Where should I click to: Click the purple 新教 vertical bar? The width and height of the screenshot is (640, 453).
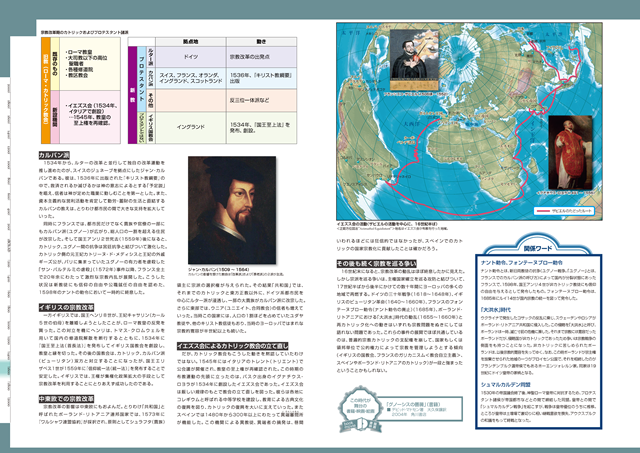132,95
